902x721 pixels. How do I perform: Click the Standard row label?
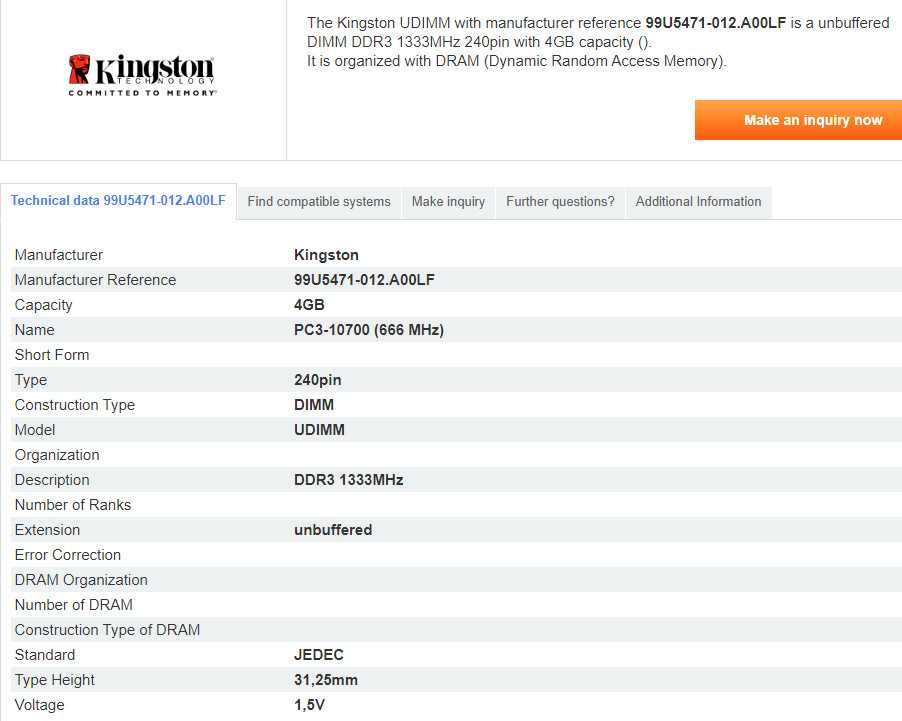click(45, 655)
